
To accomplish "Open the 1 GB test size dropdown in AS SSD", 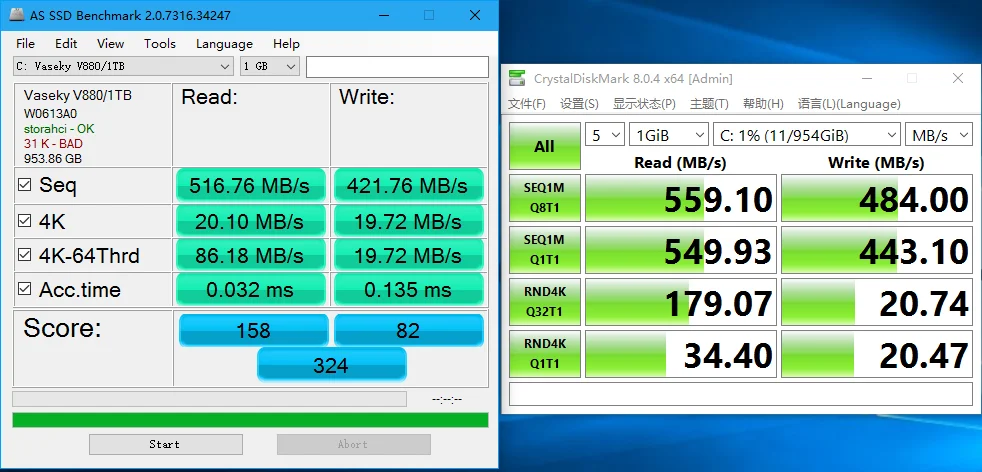I will click(x=270, y=66).
